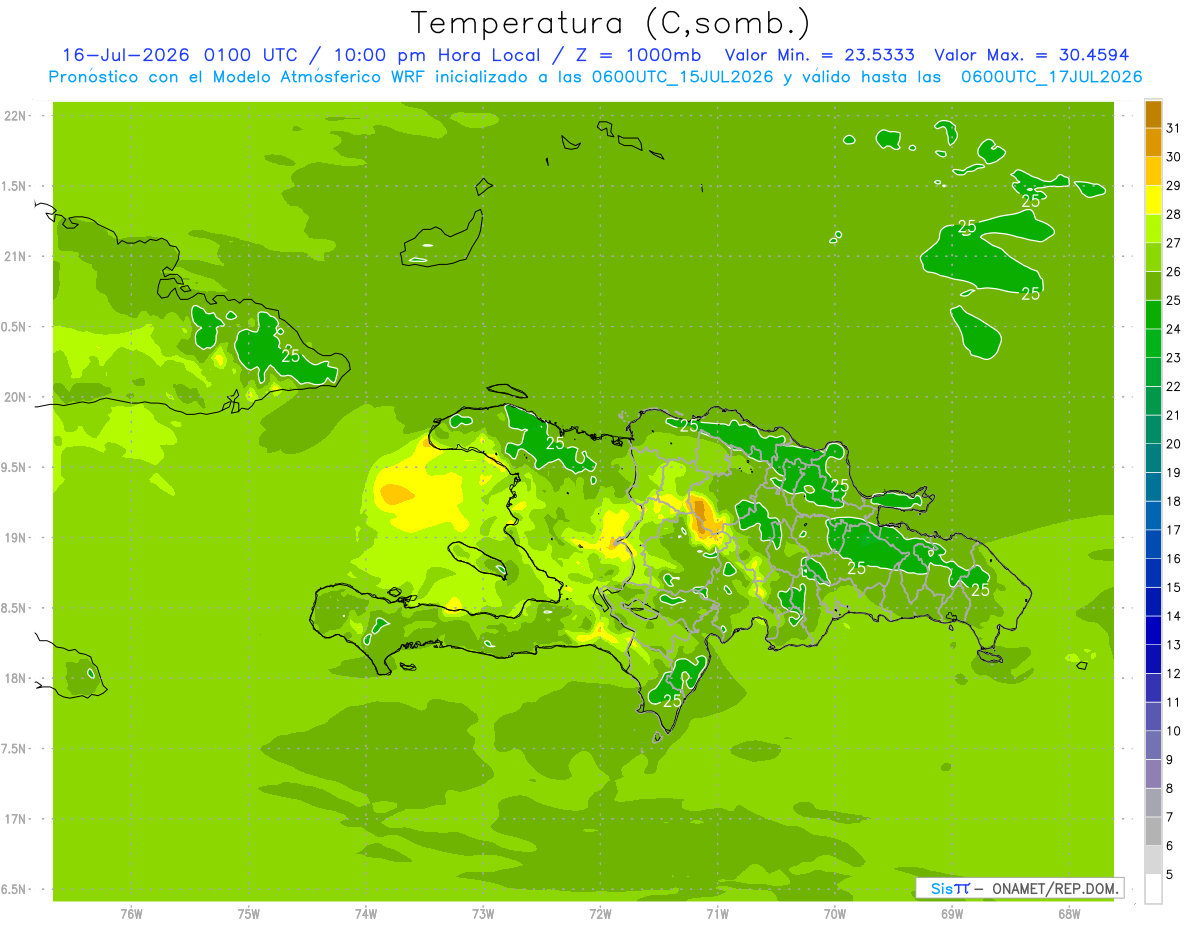Click the '17N' latitude axis label

(17, 819)
